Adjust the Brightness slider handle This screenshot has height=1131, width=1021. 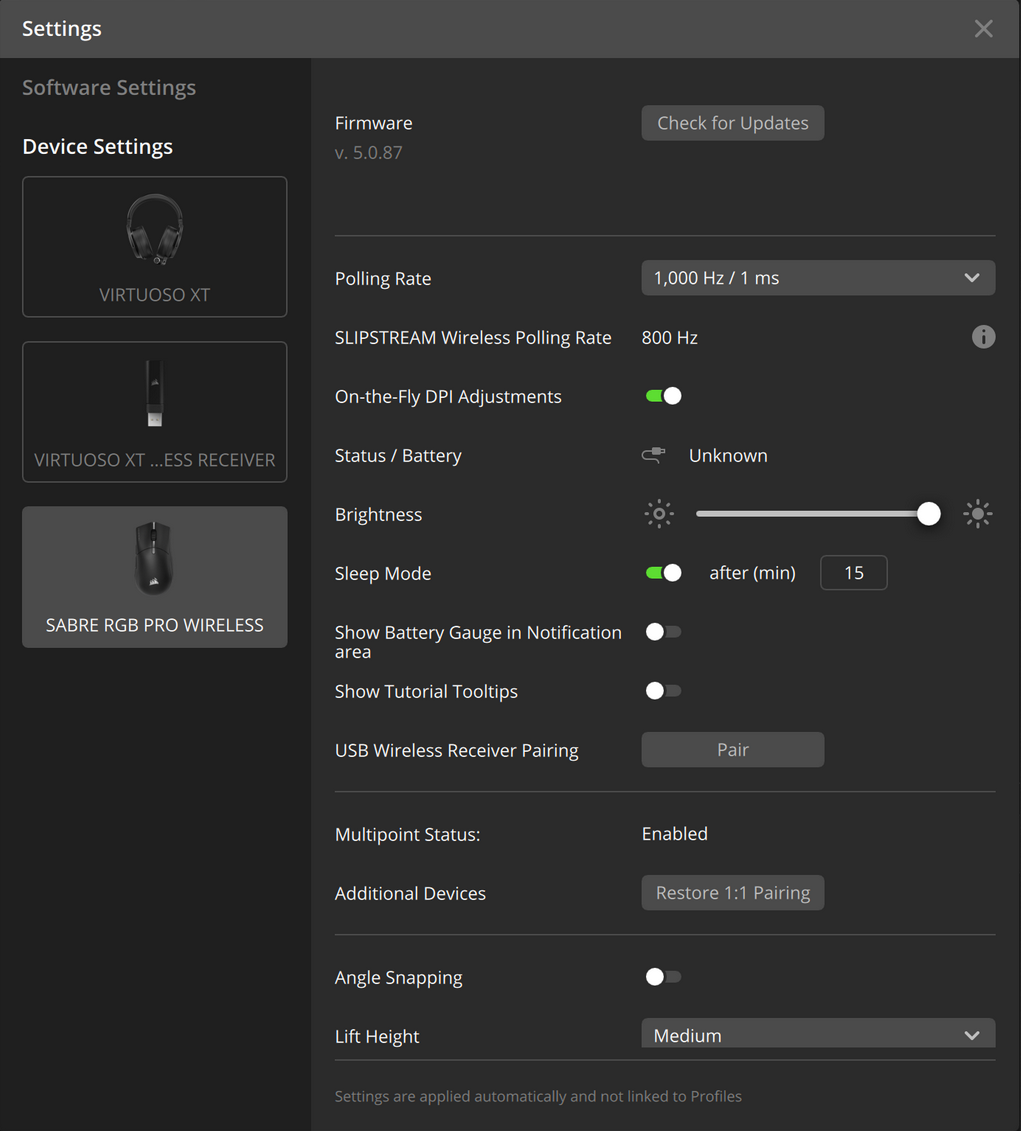click(928, 513)
